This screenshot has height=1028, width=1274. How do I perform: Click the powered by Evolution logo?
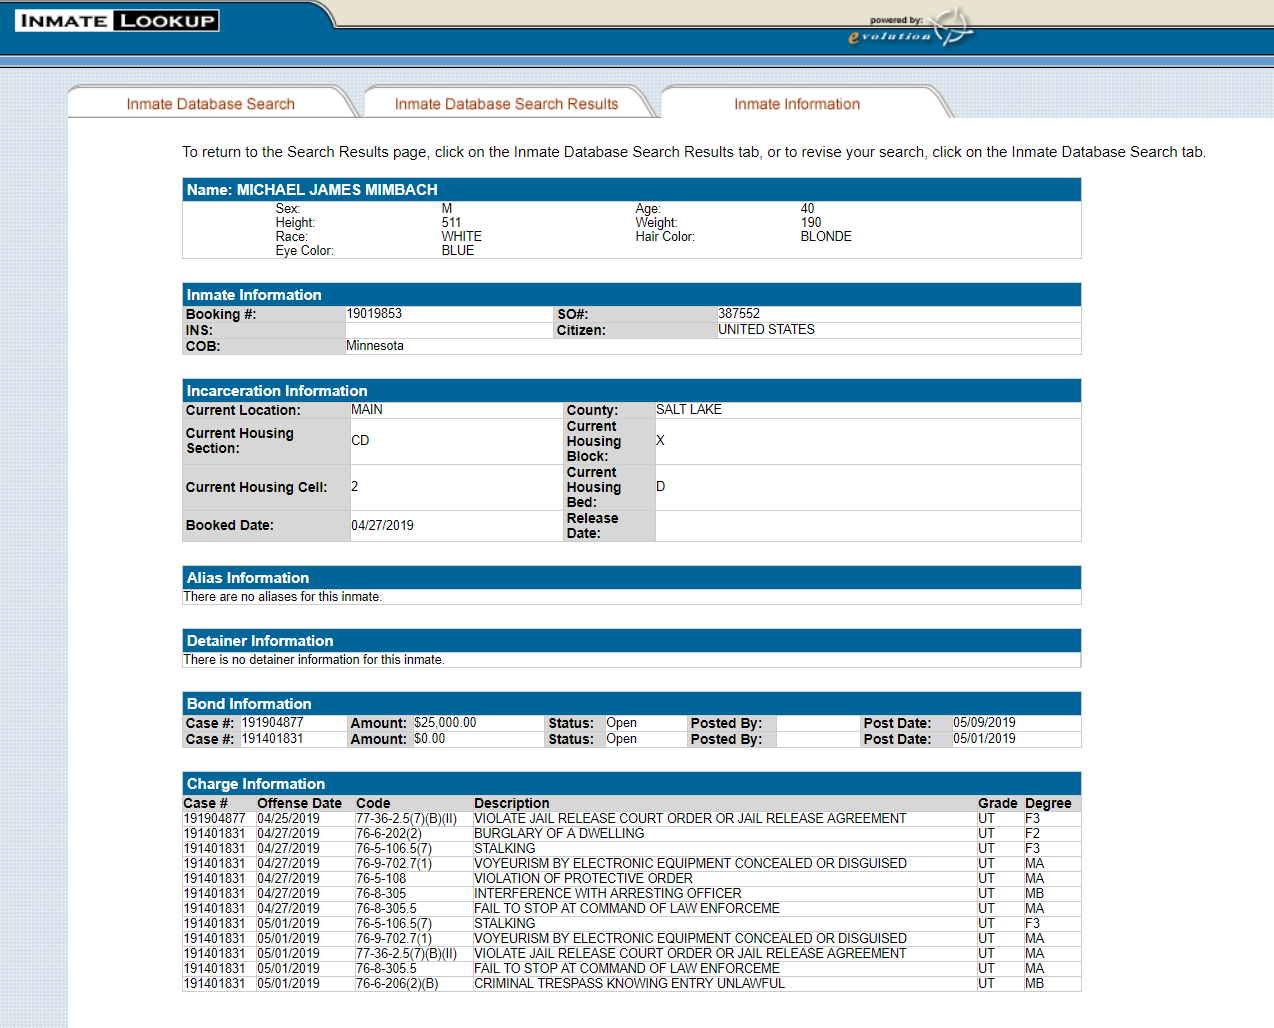pos(908,29)
